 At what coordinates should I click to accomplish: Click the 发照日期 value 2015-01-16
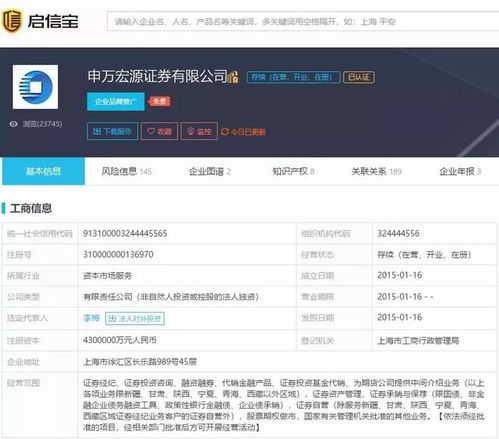coord(399,317)
